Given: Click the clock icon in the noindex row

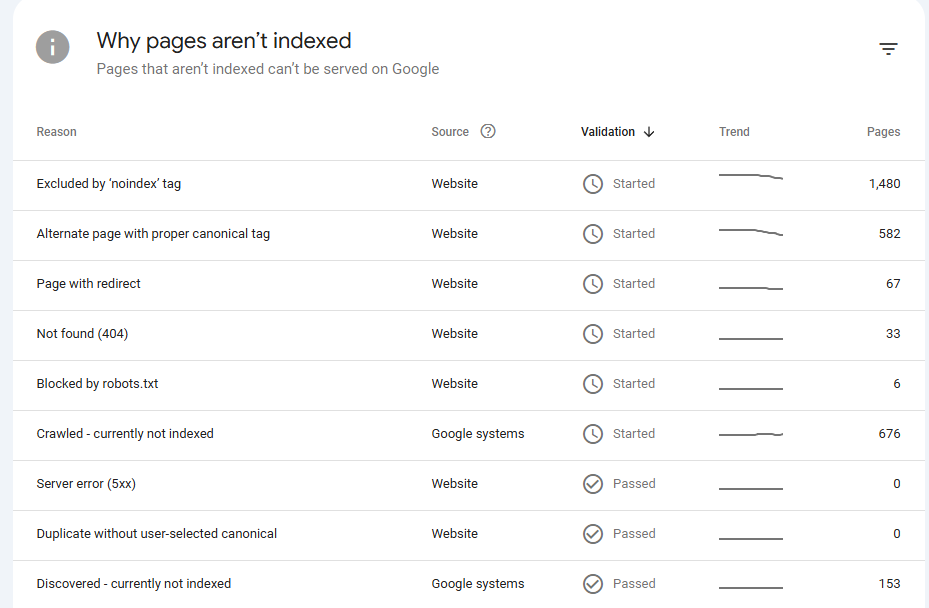Looking at the screenshot, I should 593,184.
